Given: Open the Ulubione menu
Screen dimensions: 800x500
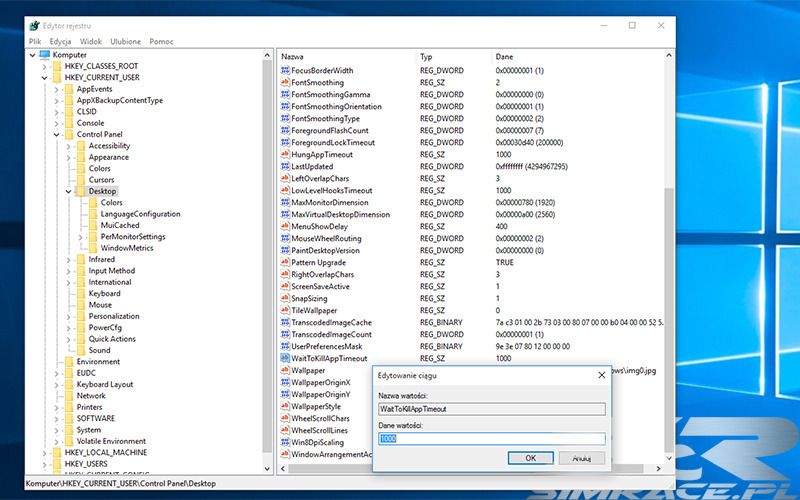Looking at the screenshot, I should click(126, 42).
